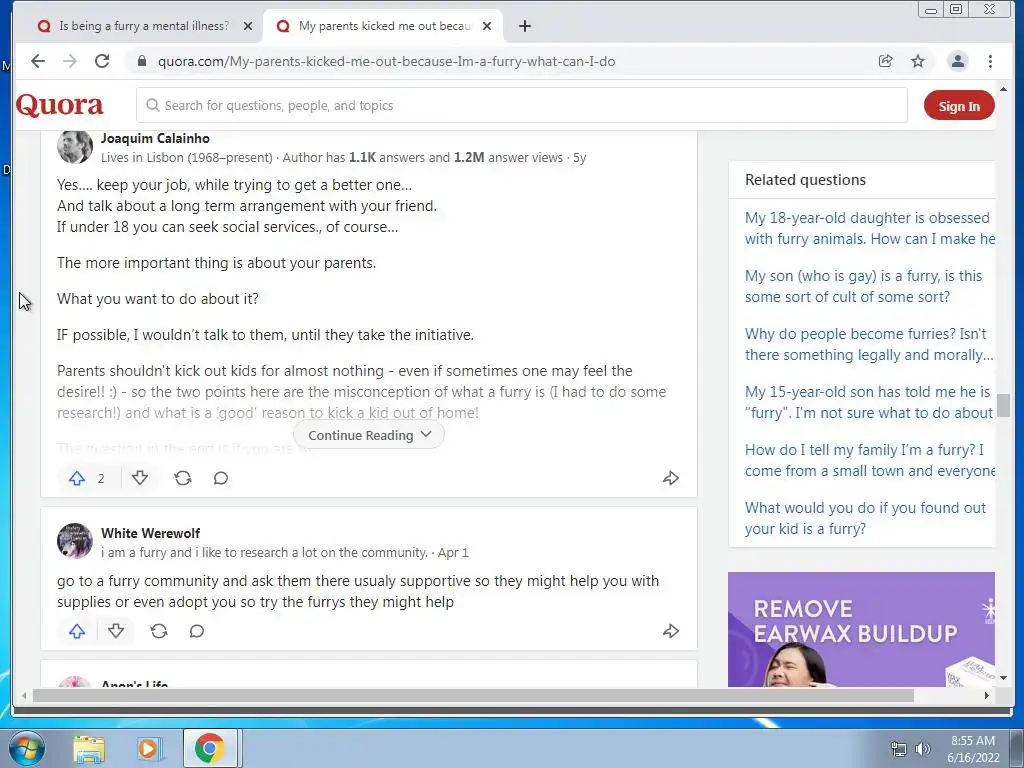Image resolution: width=1024 pixels, height=768 pixels.
Task: Close the 'Is being a furry a mental illness?' tab
Action: [x=248, y=26]
